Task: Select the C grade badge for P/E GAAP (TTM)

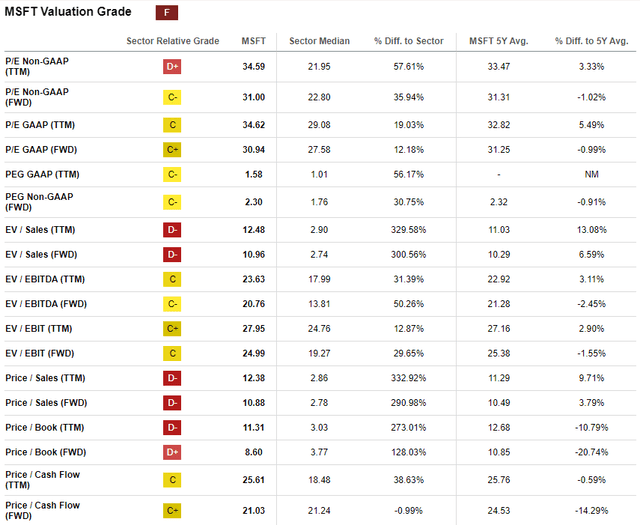Action: tap(172, 125)
